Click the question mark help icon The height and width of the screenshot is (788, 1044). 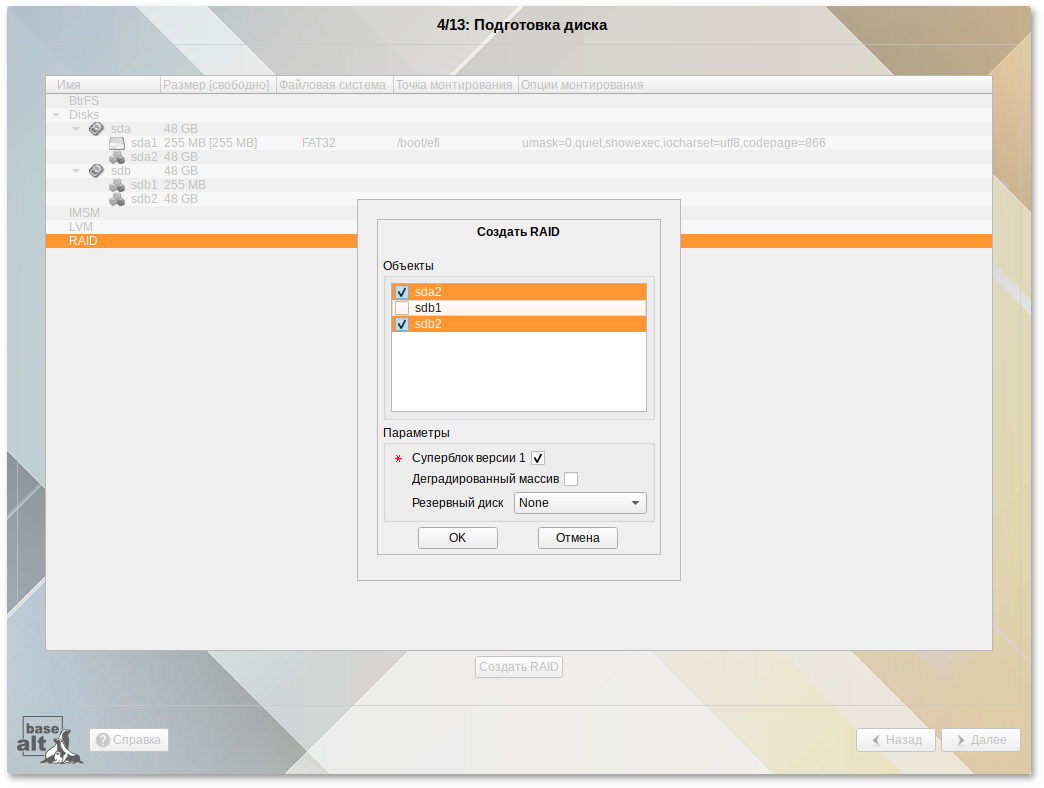[x=103, y=740]
